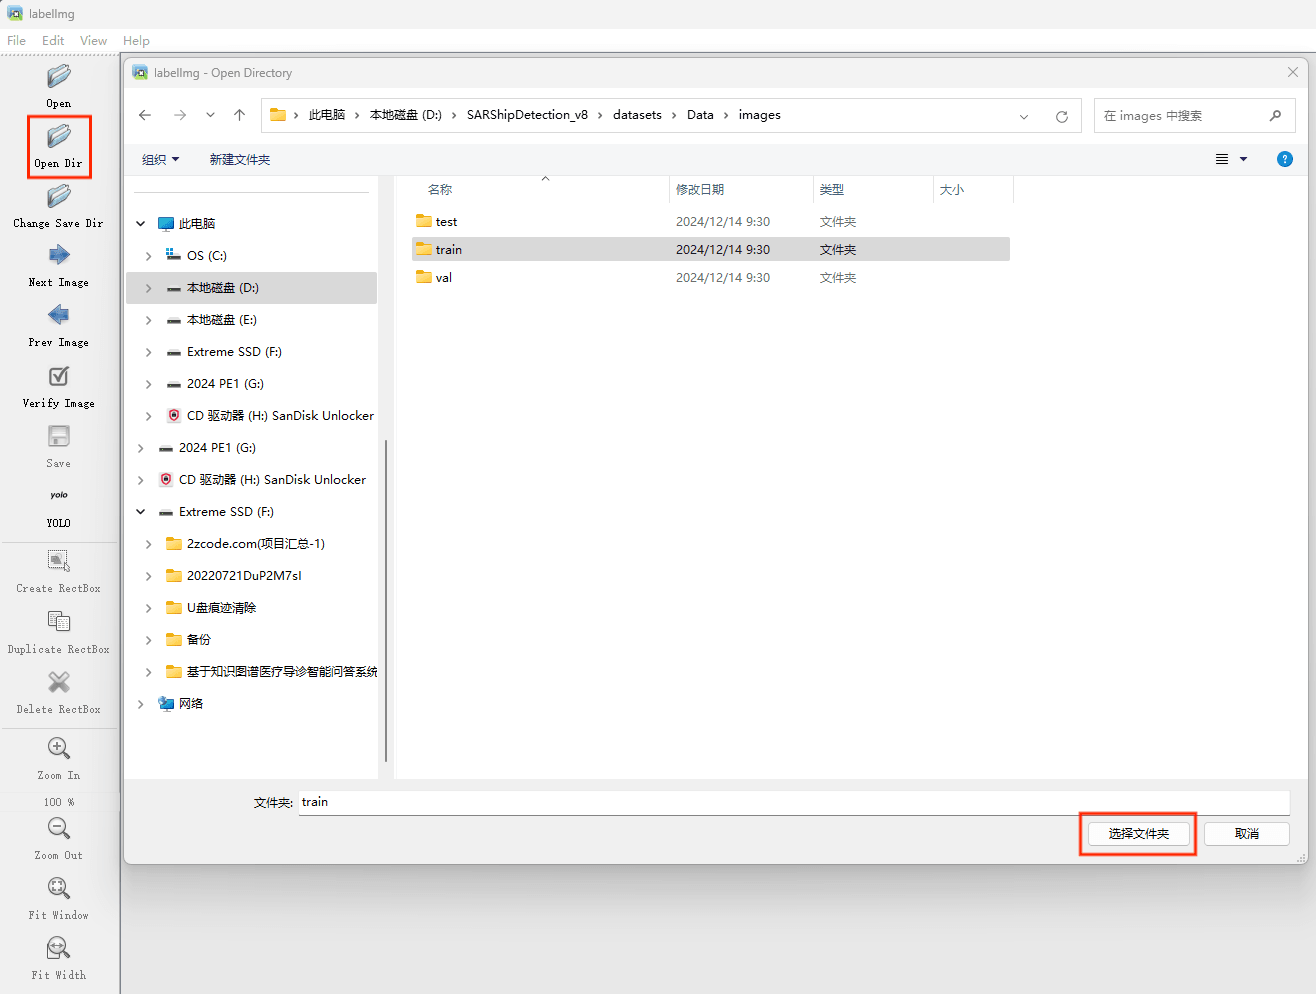Viewport: 1316px width, 994px height.
Task: Click the Open file tool in labelImg
Action: 59,86
